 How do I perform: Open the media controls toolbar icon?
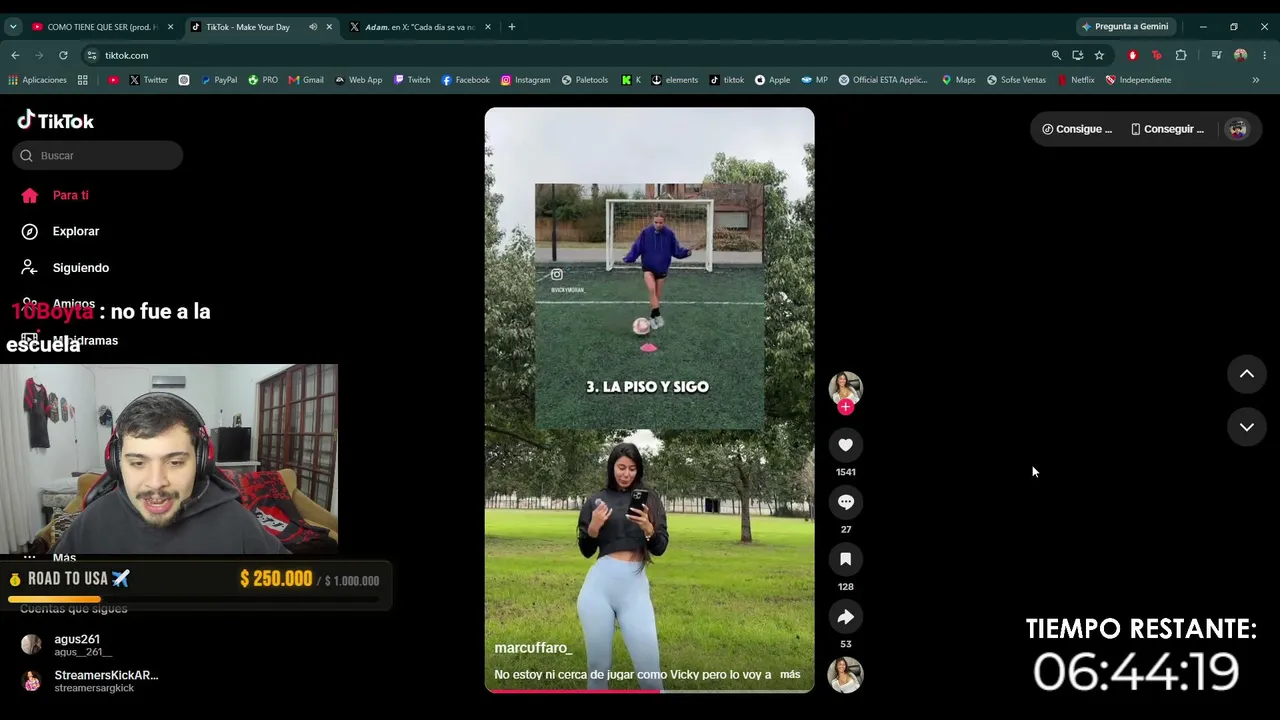[x=1216, y=55]
